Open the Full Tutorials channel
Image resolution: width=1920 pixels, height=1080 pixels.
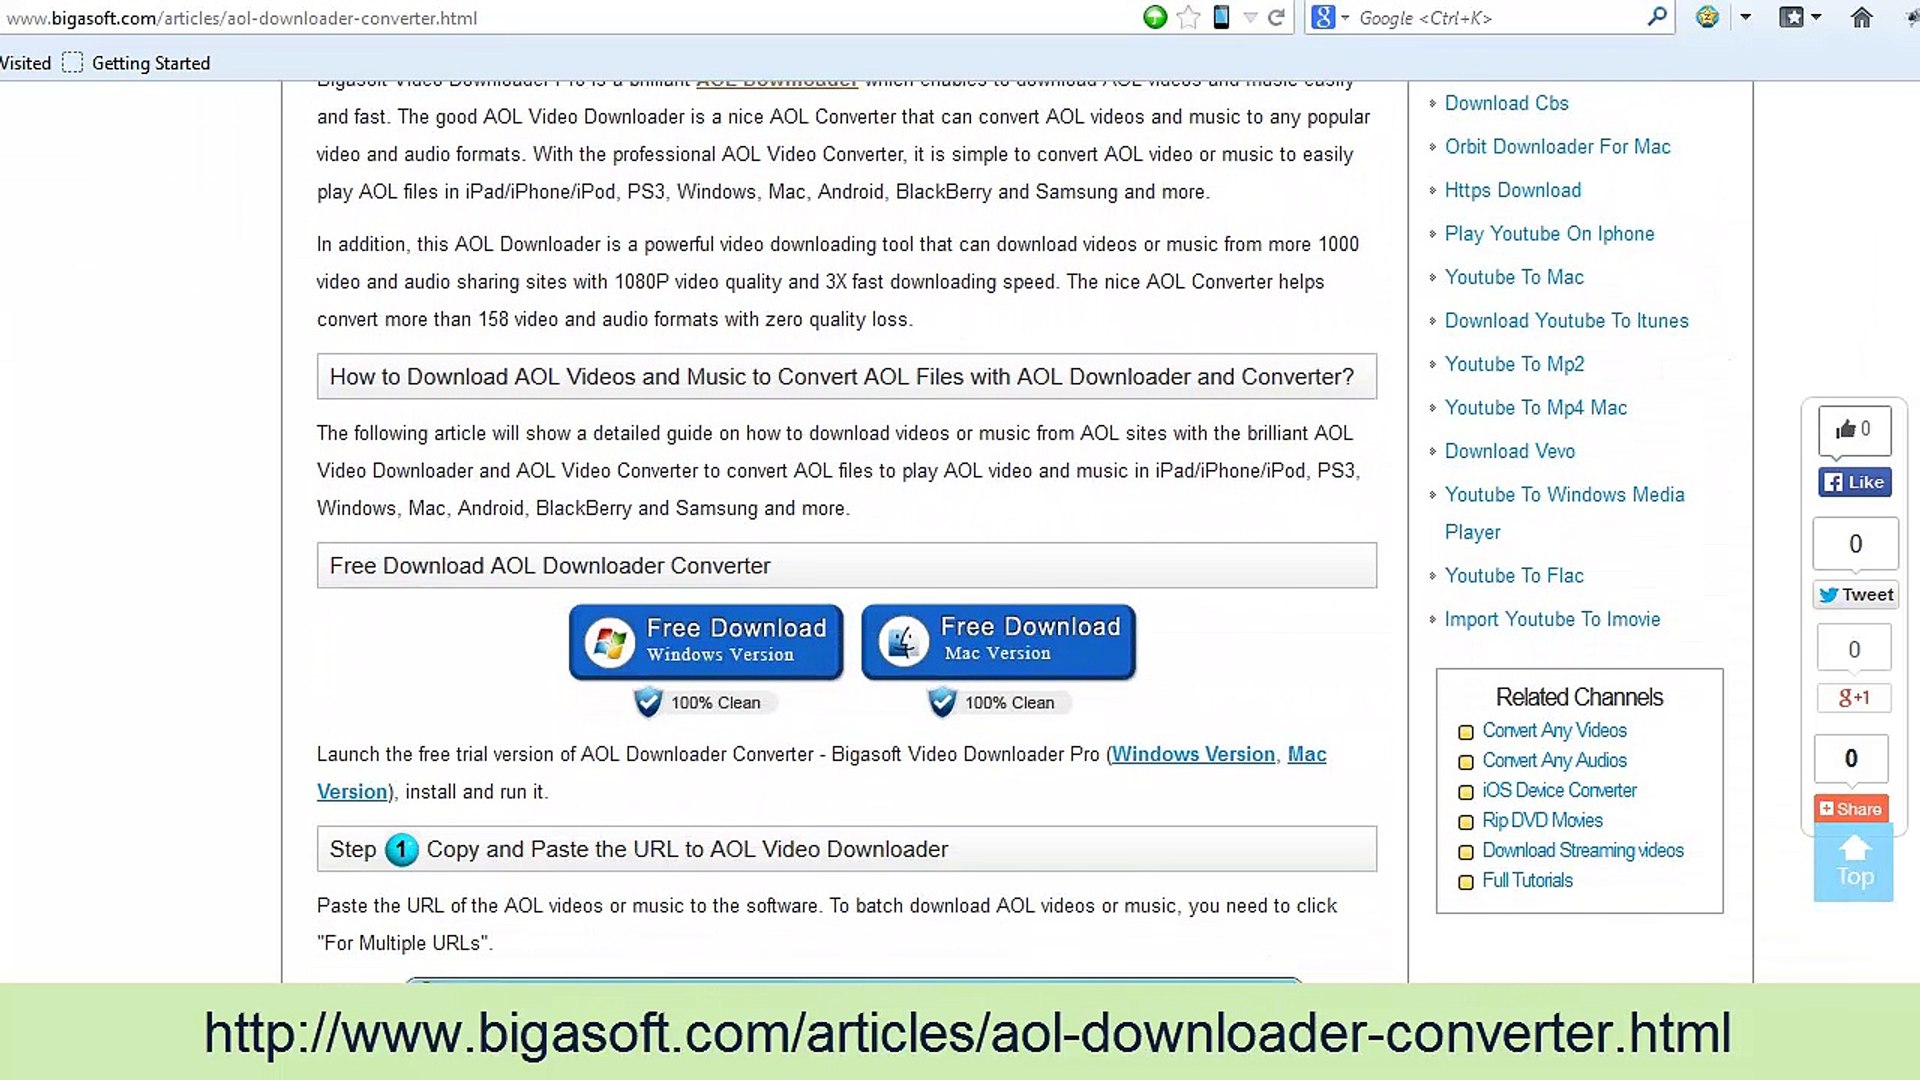click(x=1527, y=880)
